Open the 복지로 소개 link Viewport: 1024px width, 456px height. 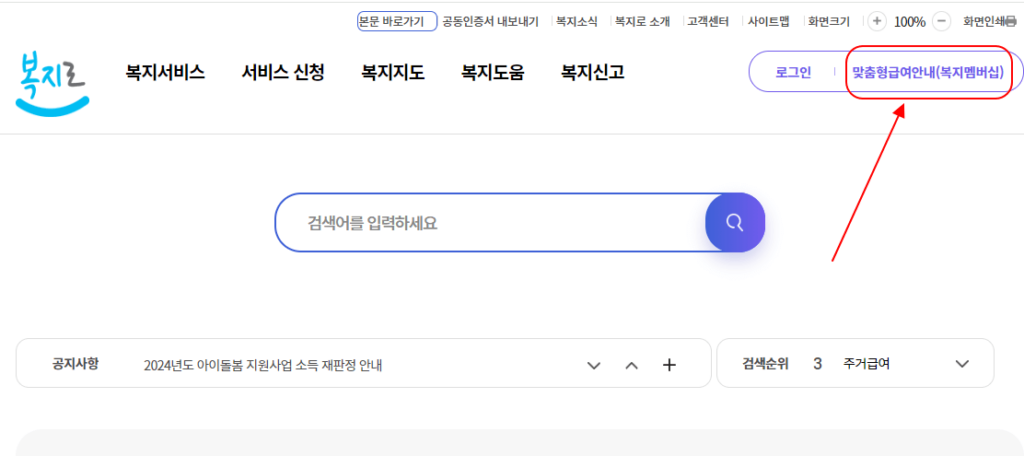(643, 22)
